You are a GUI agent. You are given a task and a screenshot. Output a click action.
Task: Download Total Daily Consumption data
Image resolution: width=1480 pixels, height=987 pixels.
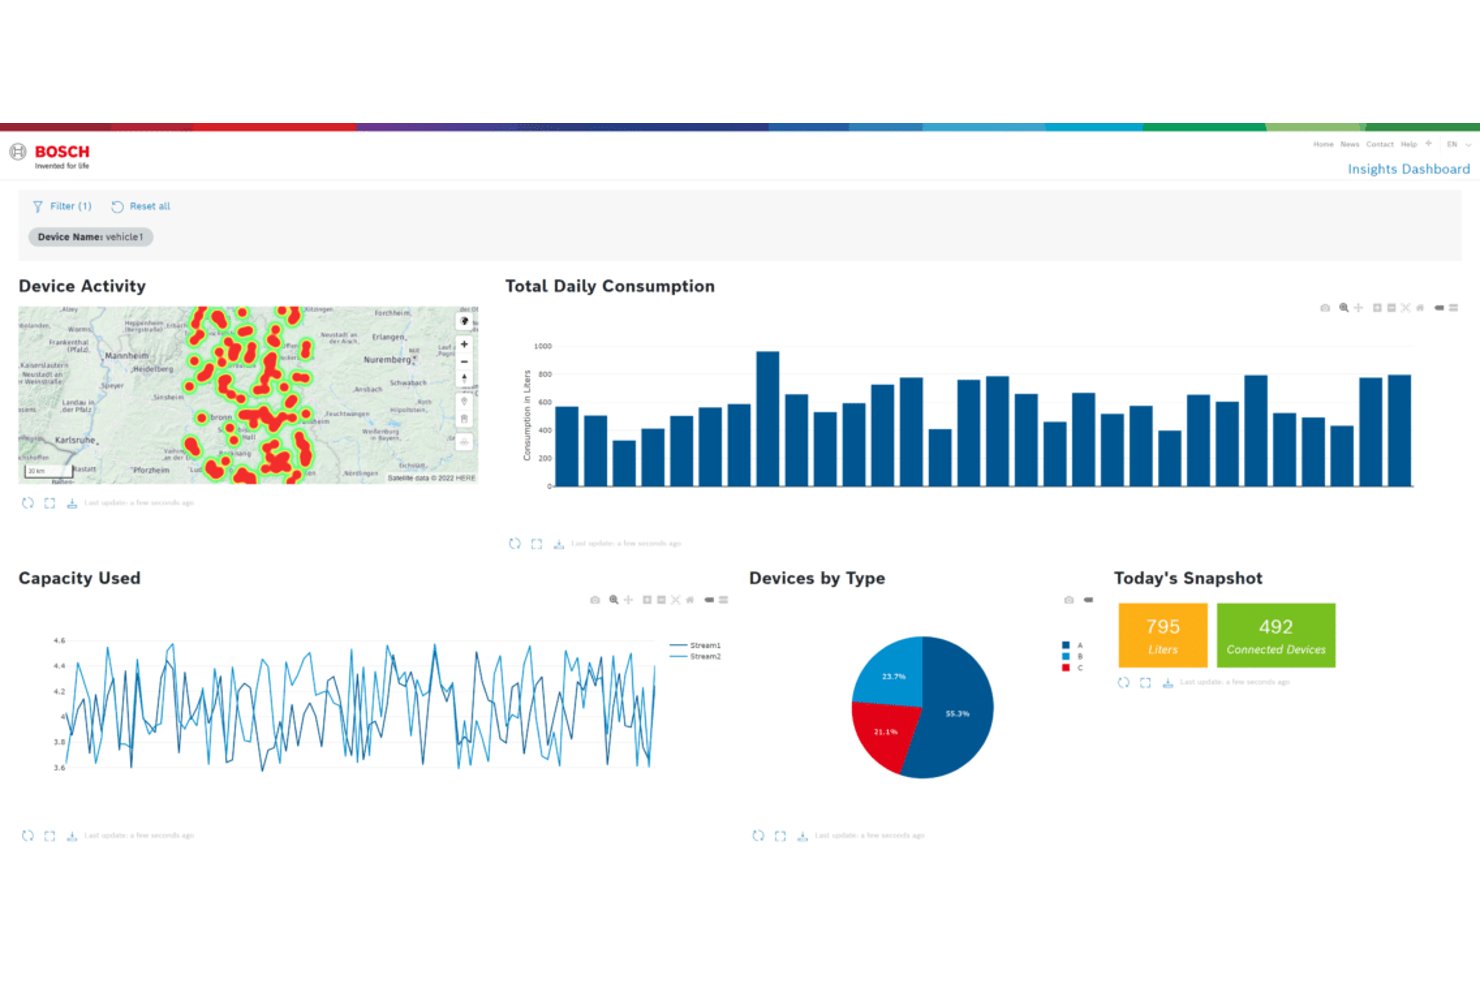[559, 544]
